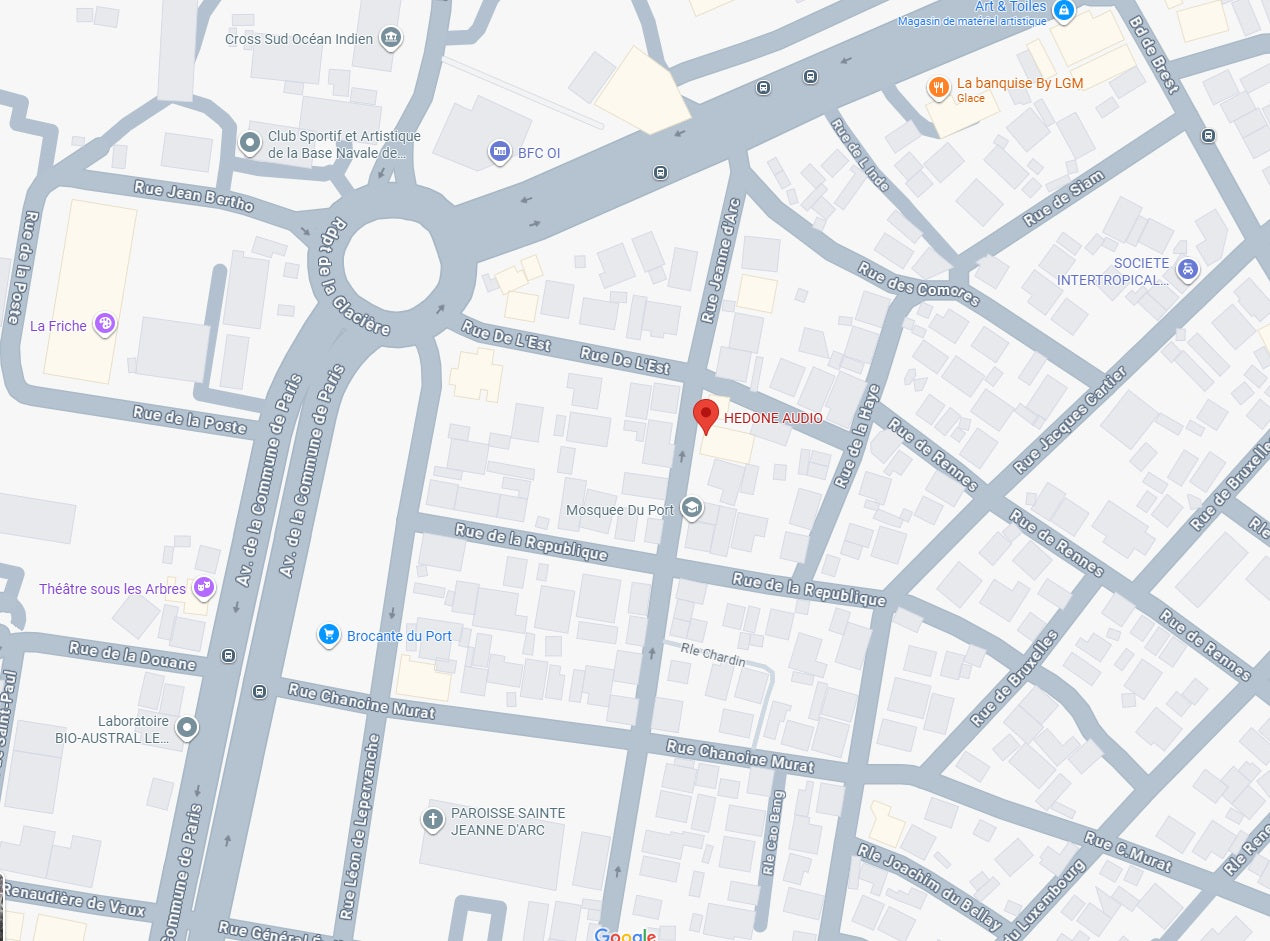1270x941 pixels.
Task: Click the Brocante du Port shopping cart icon
Action: 328,635
